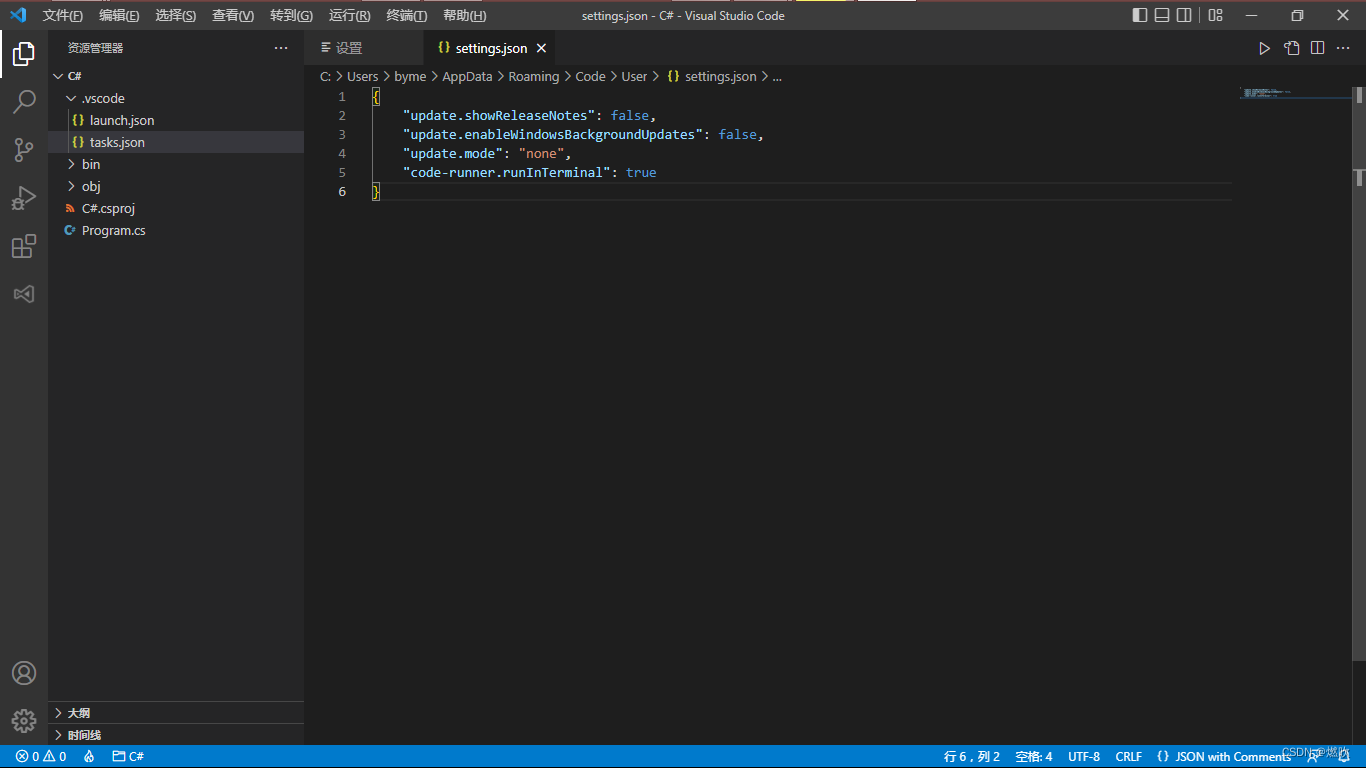Click the notifications bell in status bar
The height and width of the screenshot is (768, 1366).
[x=1344, y=757]
